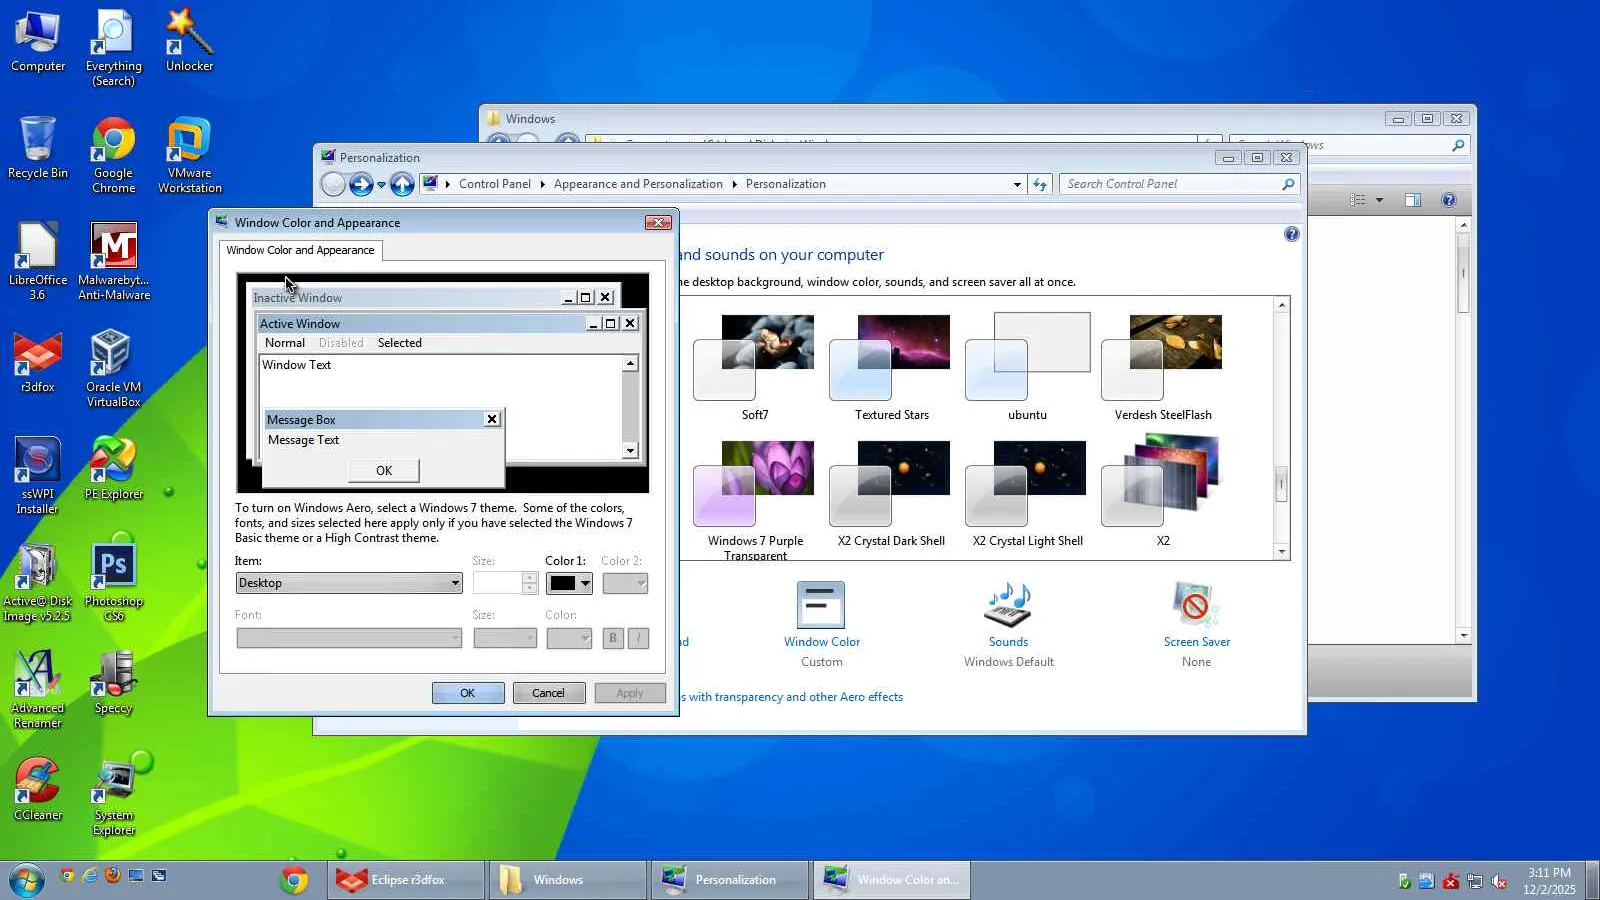Open the muted volume tray icon

point(1499,881)
